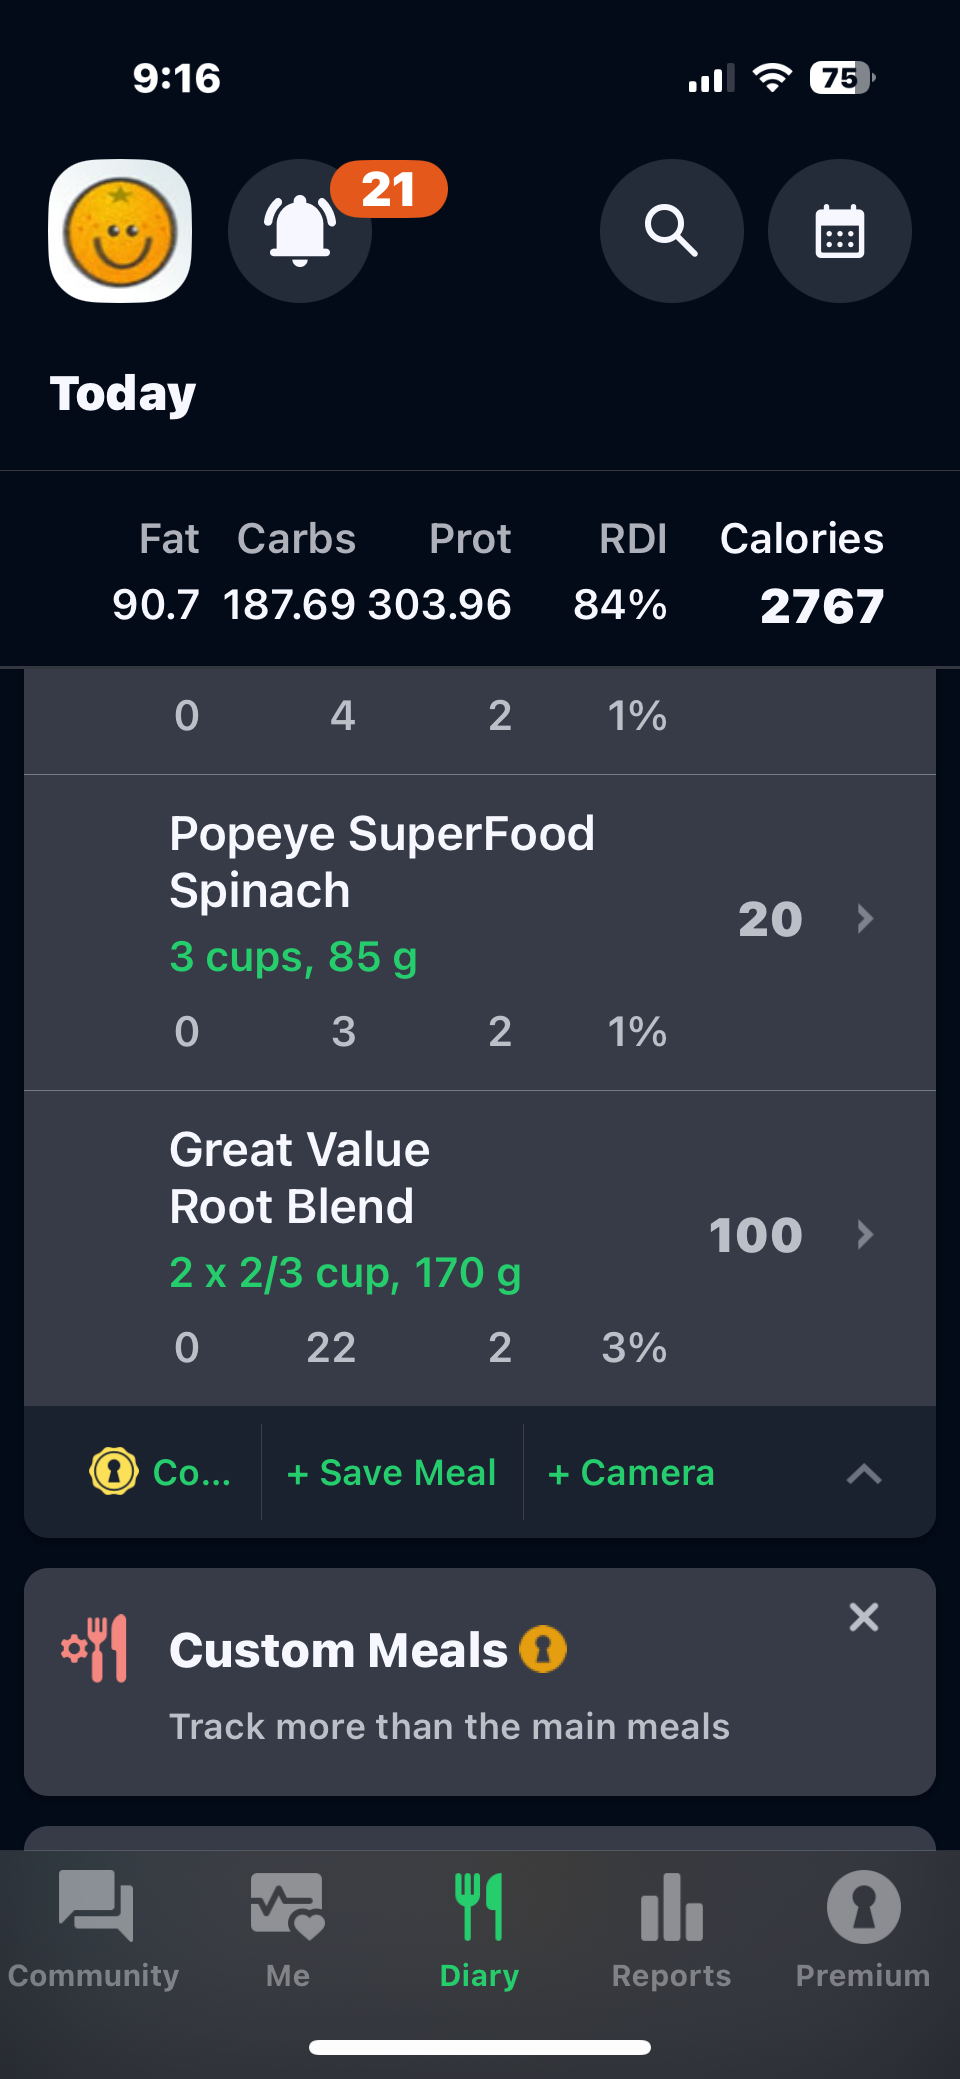This screenshot has width=960, height=2079.
Task: Collapse the meal section with up chevron
Action: 864,1473
